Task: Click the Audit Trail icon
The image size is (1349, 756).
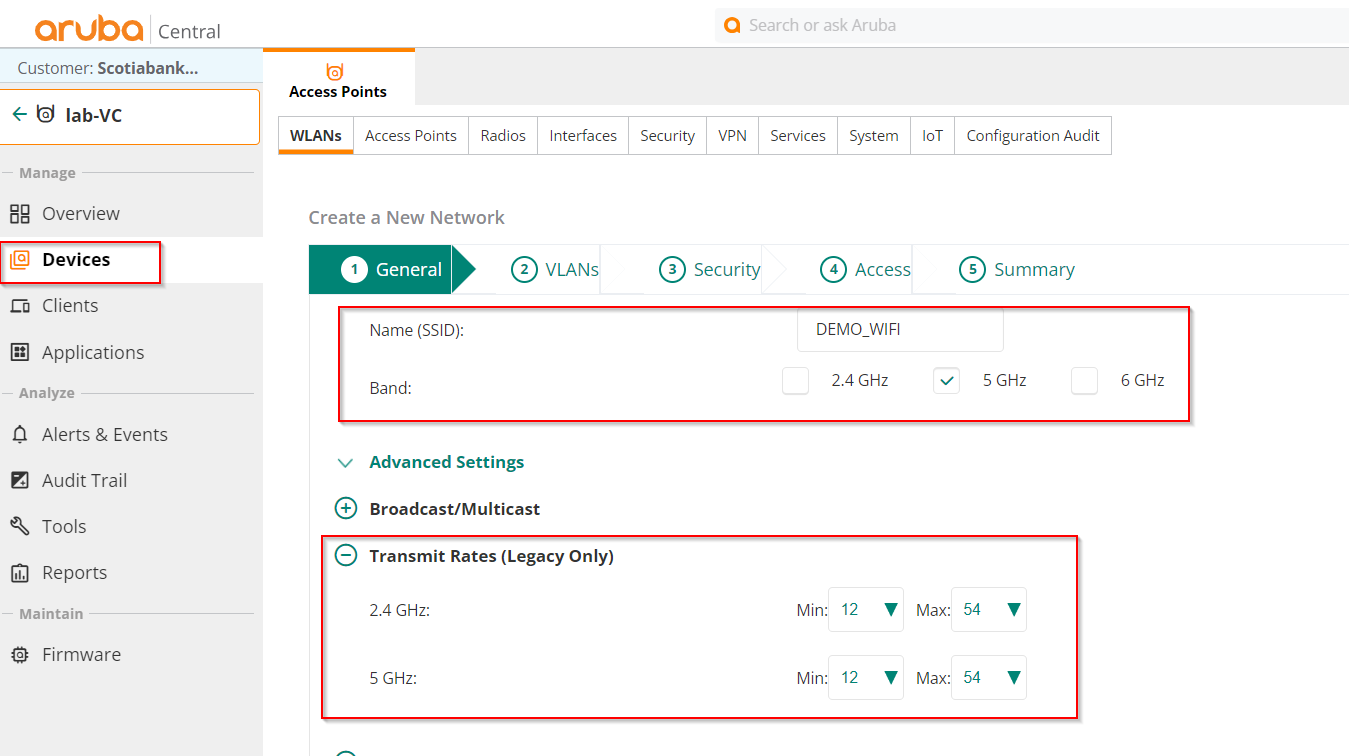Action: click(x=20, y=480)
